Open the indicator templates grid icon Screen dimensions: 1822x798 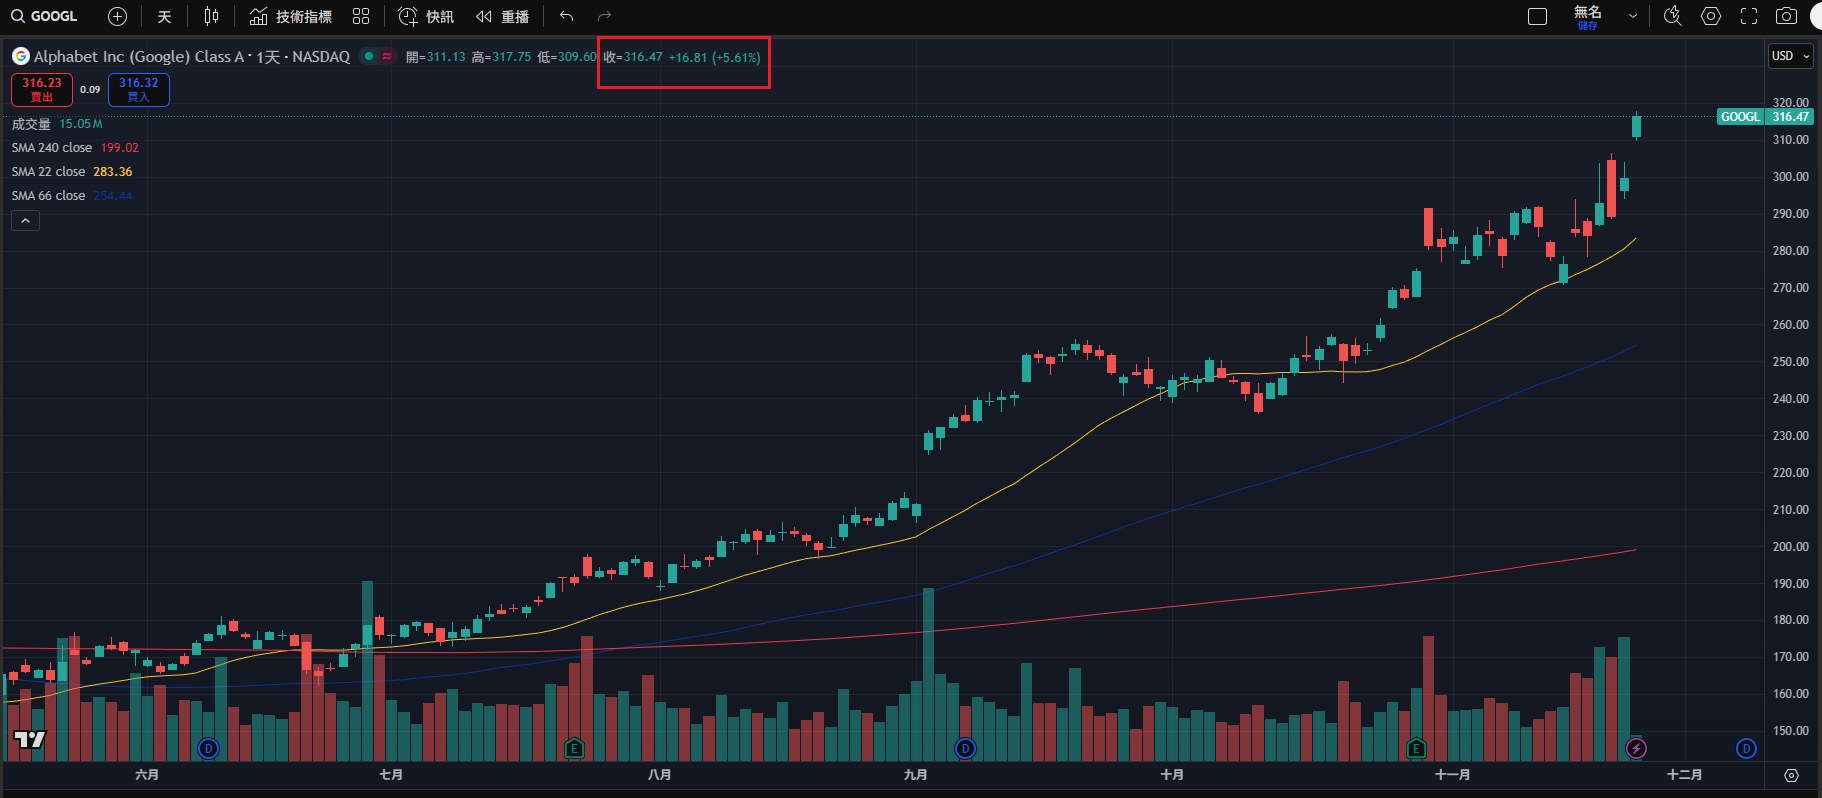(361, 16)
